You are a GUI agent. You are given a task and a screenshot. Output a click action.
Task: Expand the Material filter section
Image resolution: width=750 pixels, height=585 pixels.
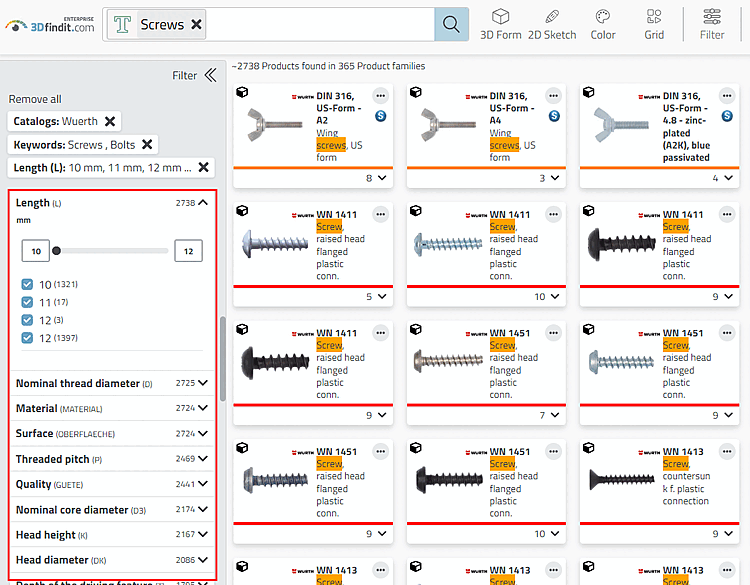(x=203, y=408)
